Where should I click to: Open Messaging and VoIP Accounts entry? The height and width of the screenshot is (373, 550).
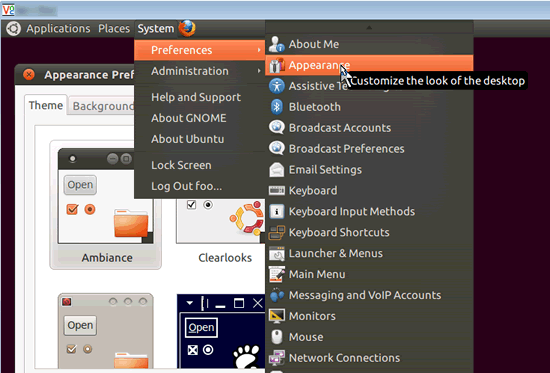coord(369,295)
